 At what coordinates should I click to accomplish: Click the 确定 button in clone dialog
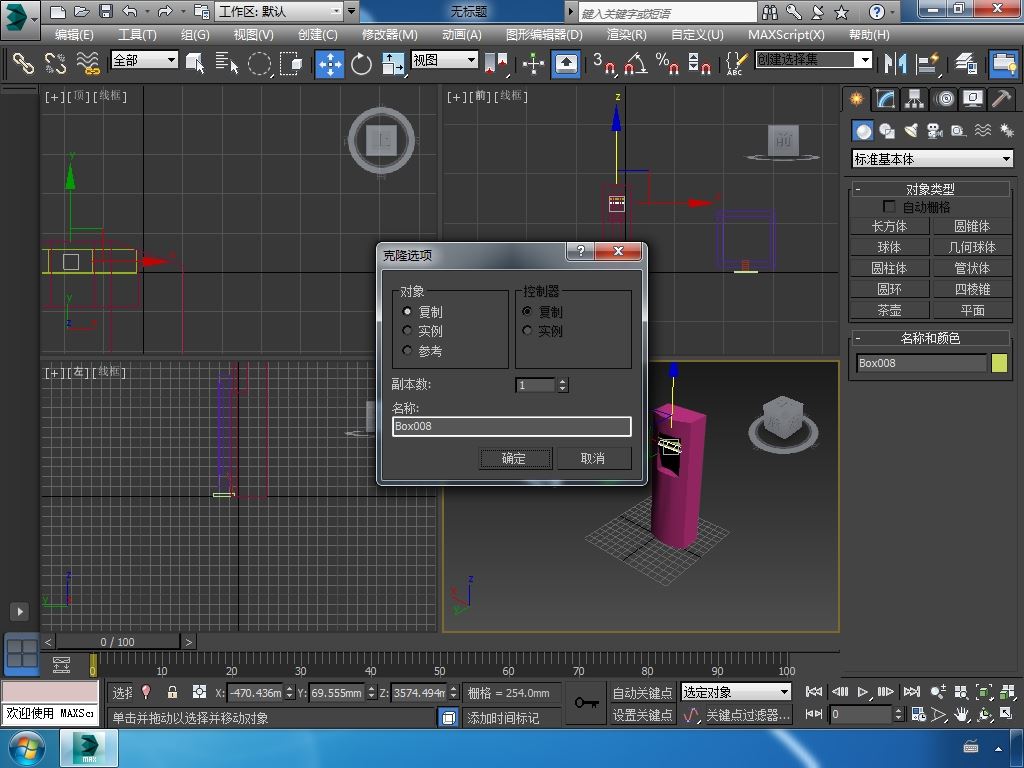point(514,458)
